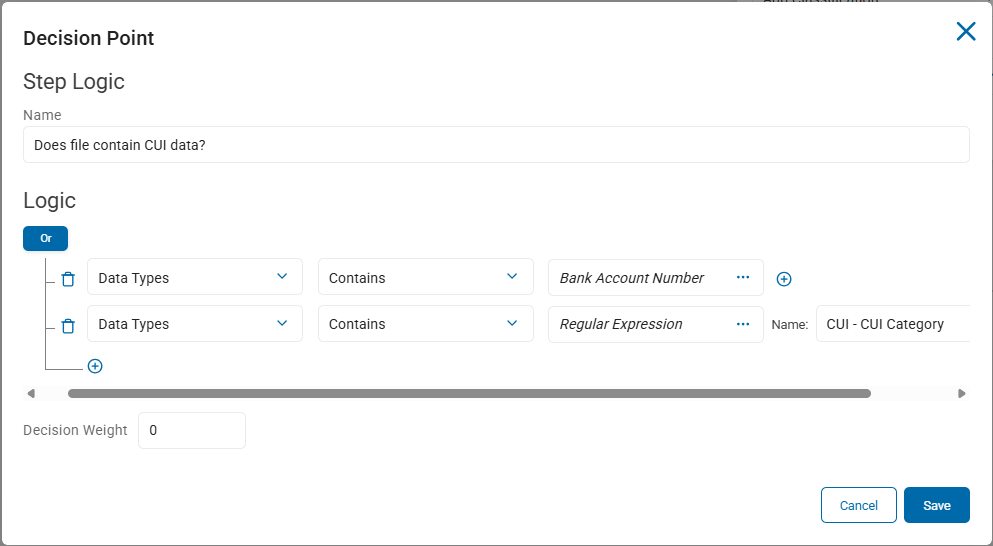993x546 pixels.
Task: Open ellipsis menu for Regular Expression
Action: point(743,324)
